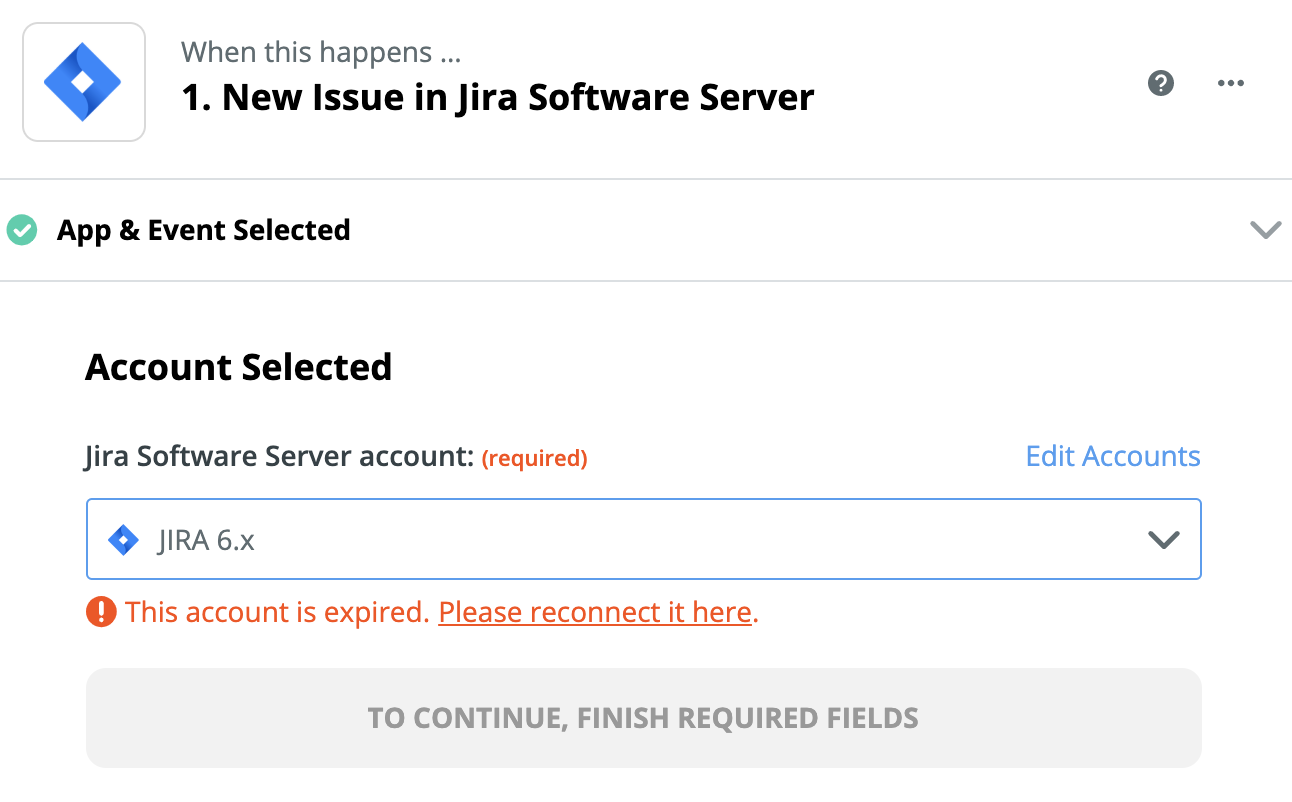The image size is (1292, 802).
Task: Expand the App & Event Selected chevron
Action: [x=1265, y=230]
